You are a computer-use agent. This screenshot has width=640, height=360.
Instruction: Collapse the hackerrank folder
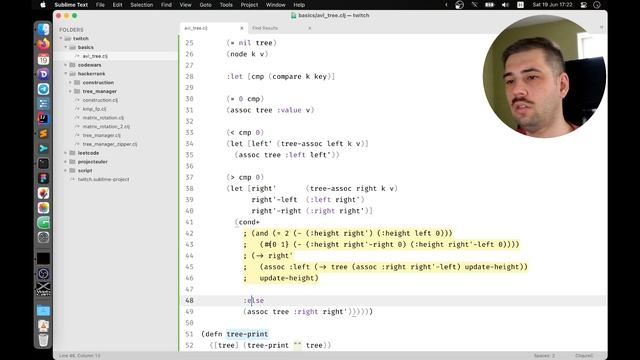coord(66,74)
